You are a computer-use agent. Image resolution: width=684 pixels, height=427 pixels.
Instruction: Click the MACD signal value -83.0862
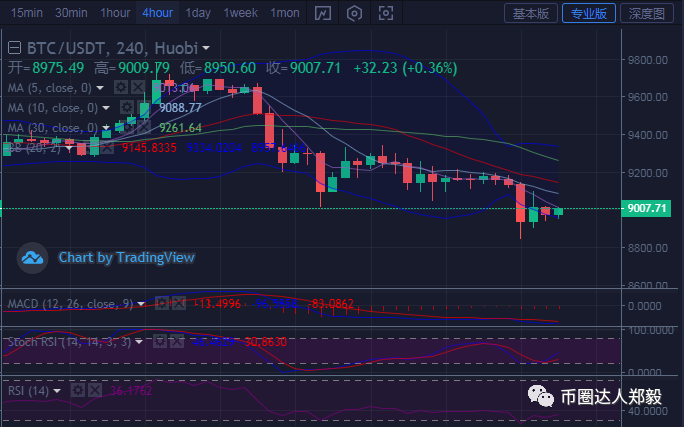(x=331, y=303)
